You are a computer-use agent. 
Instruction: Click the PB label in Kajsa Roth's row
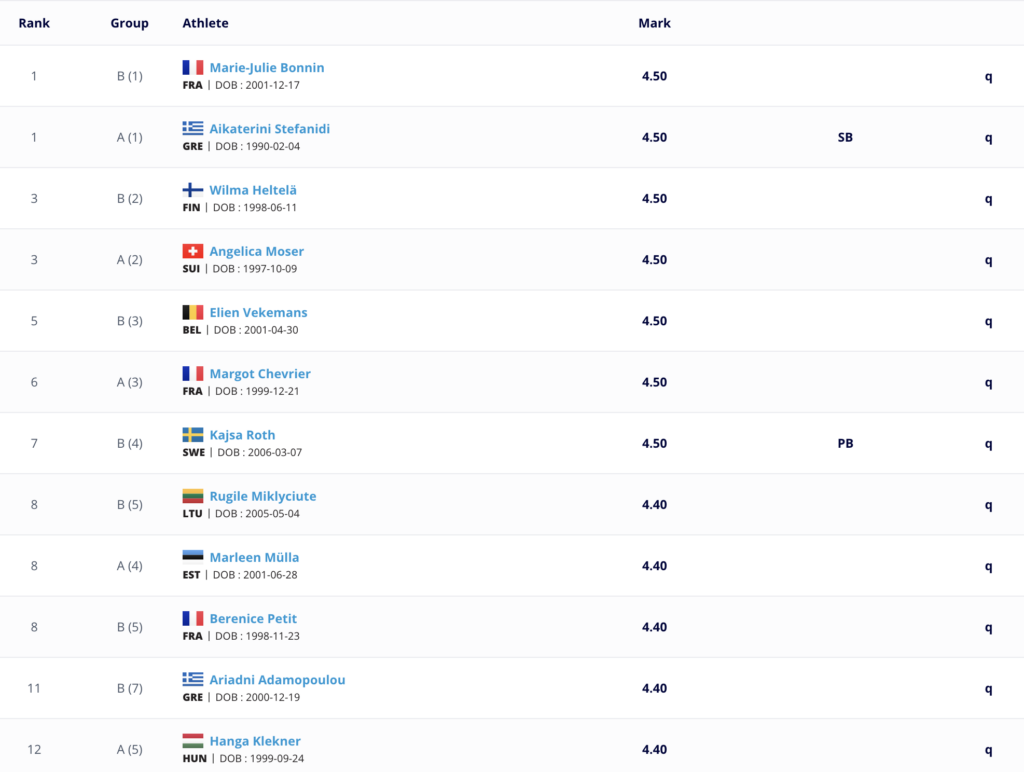point(845,443)
